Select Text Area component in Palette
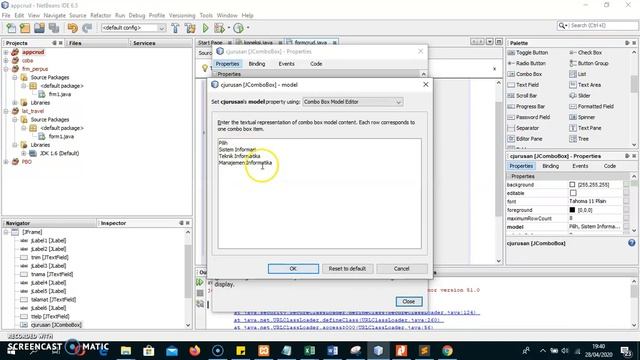The height and width of the screenshot is (360, 640). coord(585,85)
